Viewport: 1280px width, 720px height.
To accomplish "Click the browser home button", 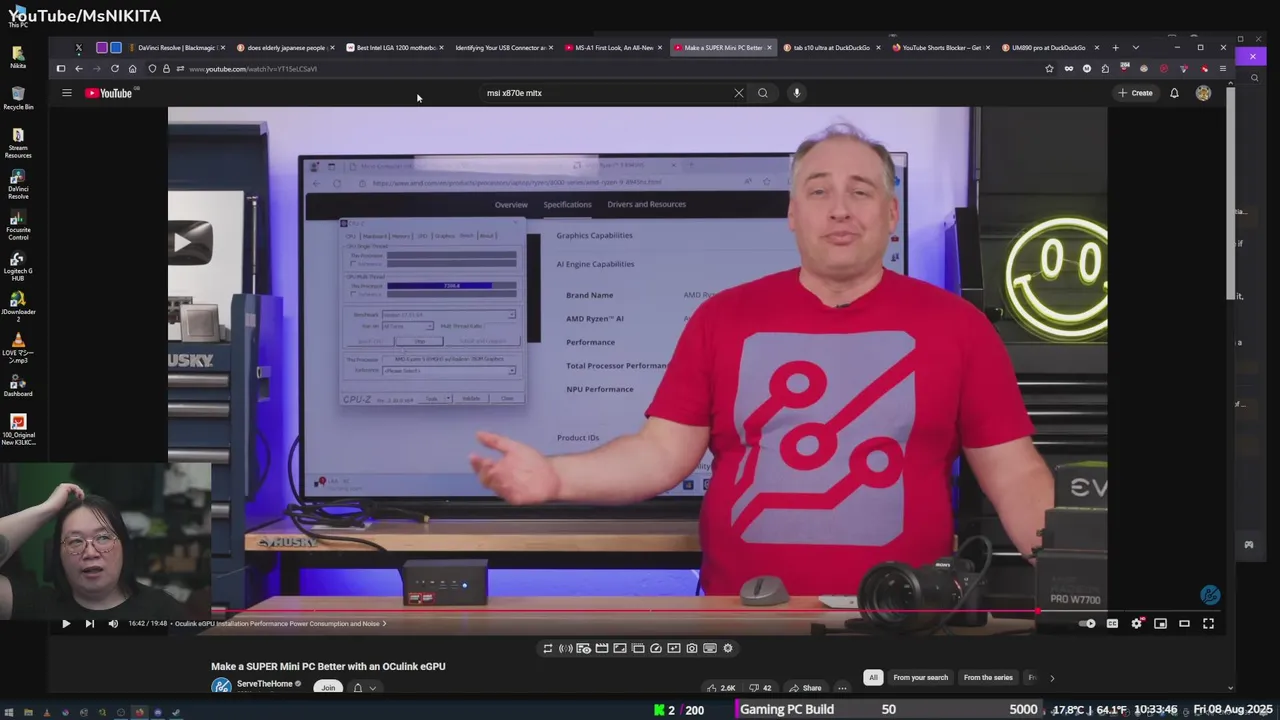I will pos(132,69).
